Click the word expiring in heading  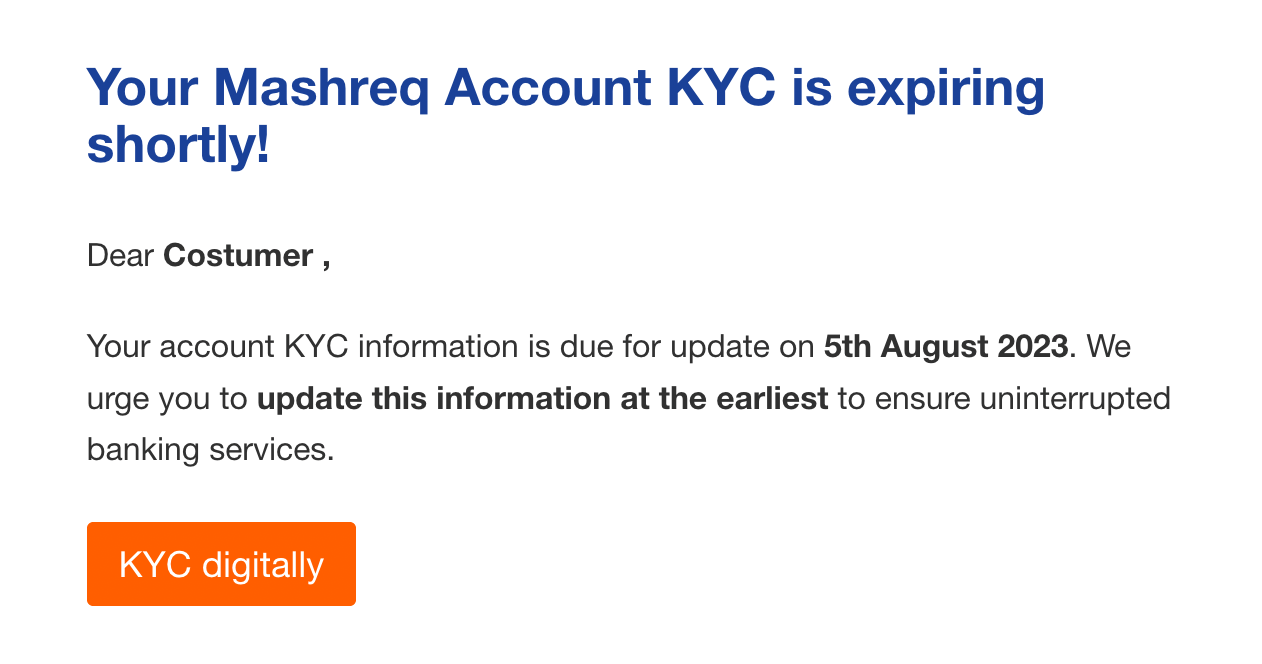[945, 88]
